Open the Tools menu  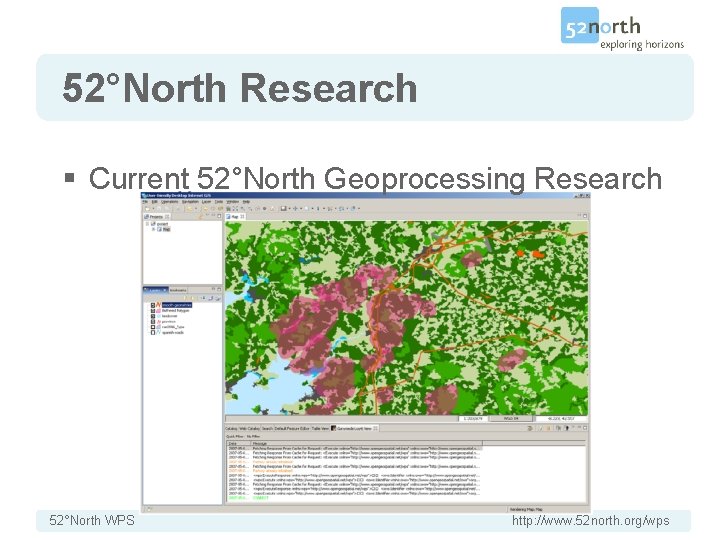219,202
